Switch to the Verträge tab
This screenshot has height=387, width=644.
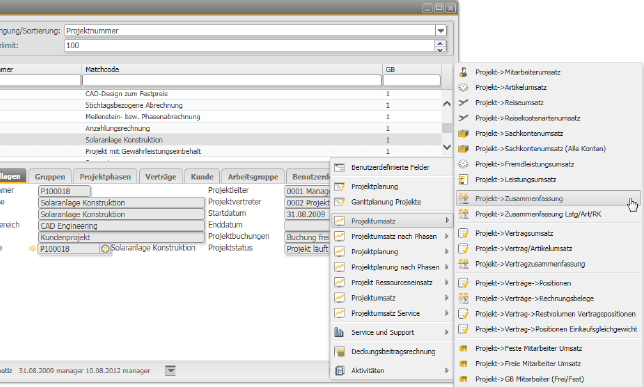[x=161, y=177]
